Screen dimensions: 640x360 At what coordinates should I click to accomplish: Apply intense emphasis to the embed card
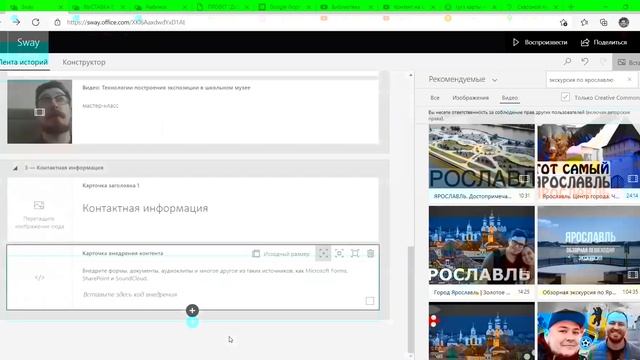355,253
